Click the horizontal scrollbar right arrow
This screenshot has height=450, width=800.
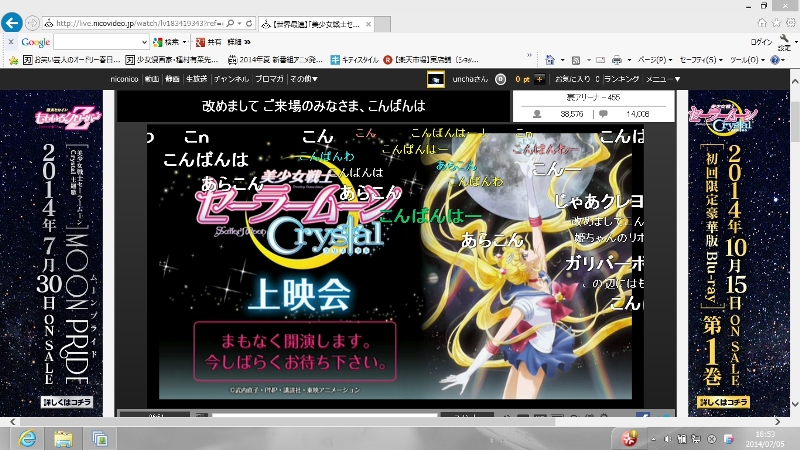pos(778,422)
